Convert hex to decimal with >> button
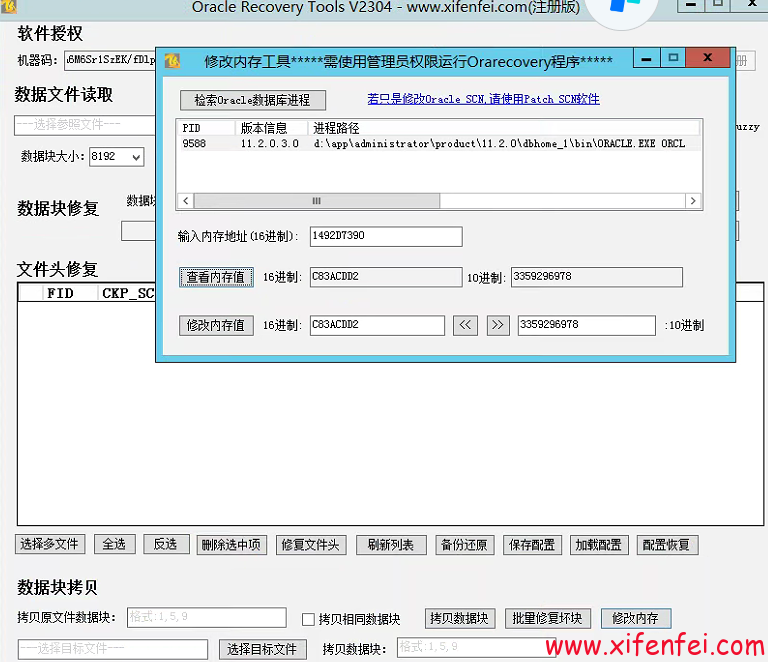This screenshot has height=662, width=768. tap(498, 325)
